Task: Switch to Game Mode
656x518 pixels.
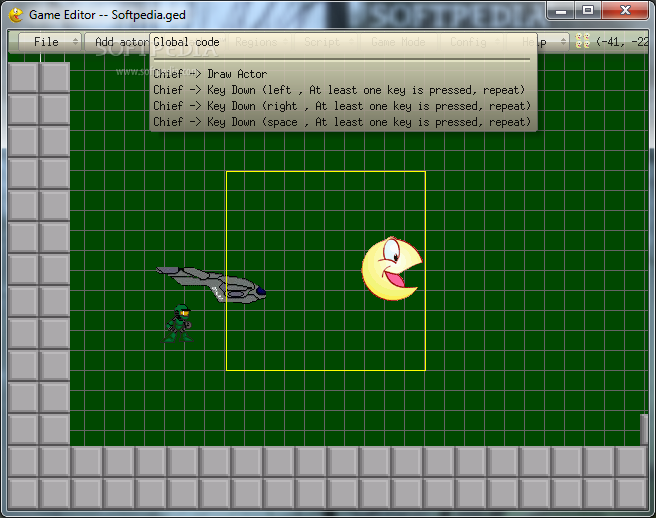Action: pos(397,42)
